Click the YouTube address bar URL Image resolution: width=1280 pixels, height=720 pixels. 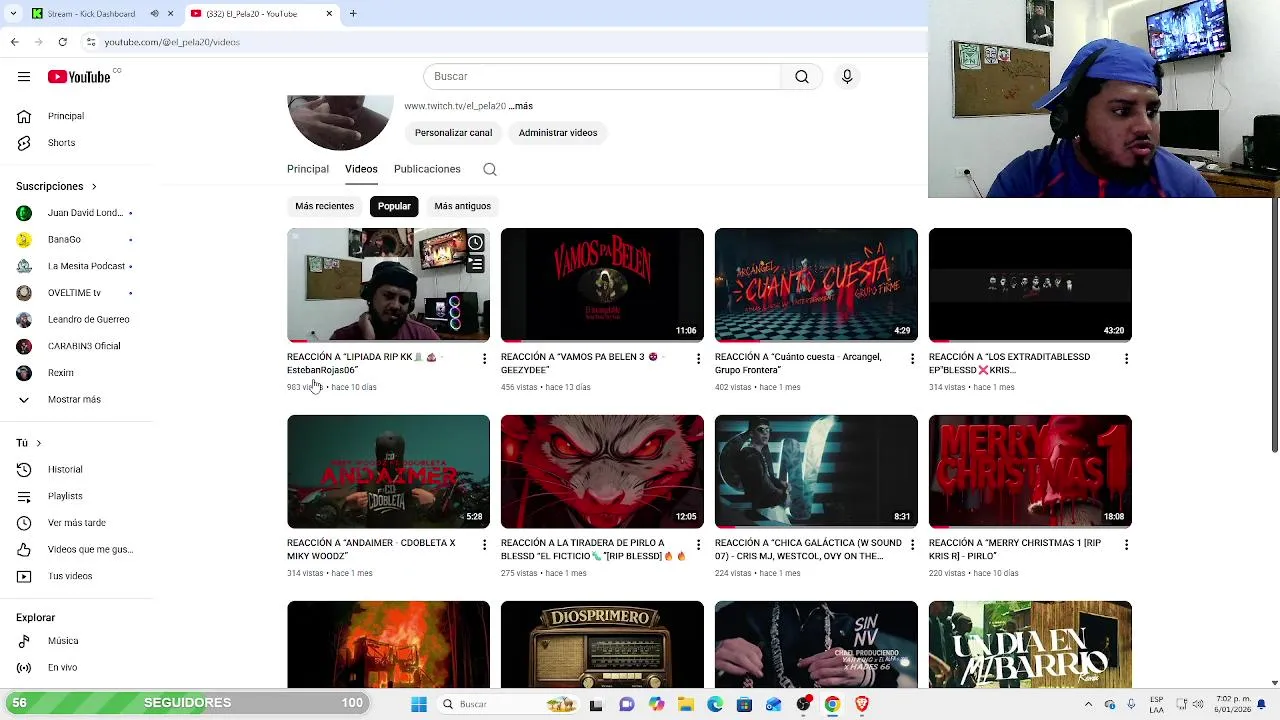point(172,42)
